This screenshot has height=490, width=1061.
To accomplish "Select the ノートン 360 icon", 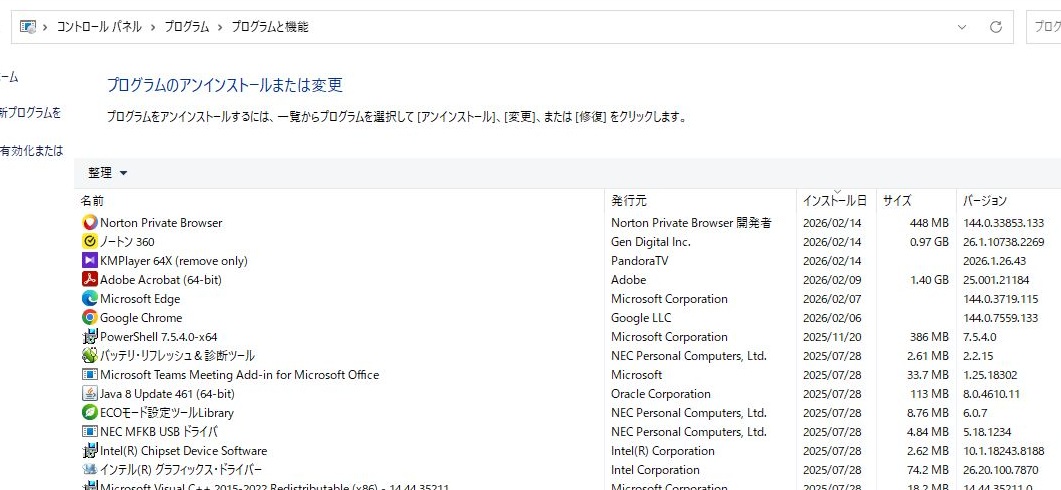I will [x=90, y=242].
